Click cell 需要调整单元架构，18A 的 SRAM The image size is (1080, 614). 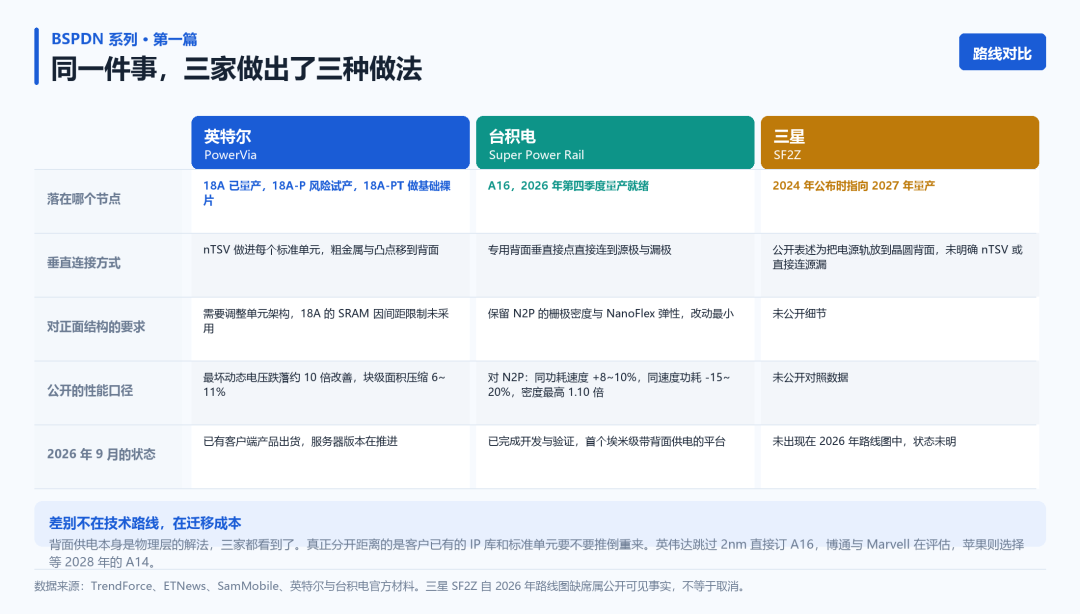331,329
